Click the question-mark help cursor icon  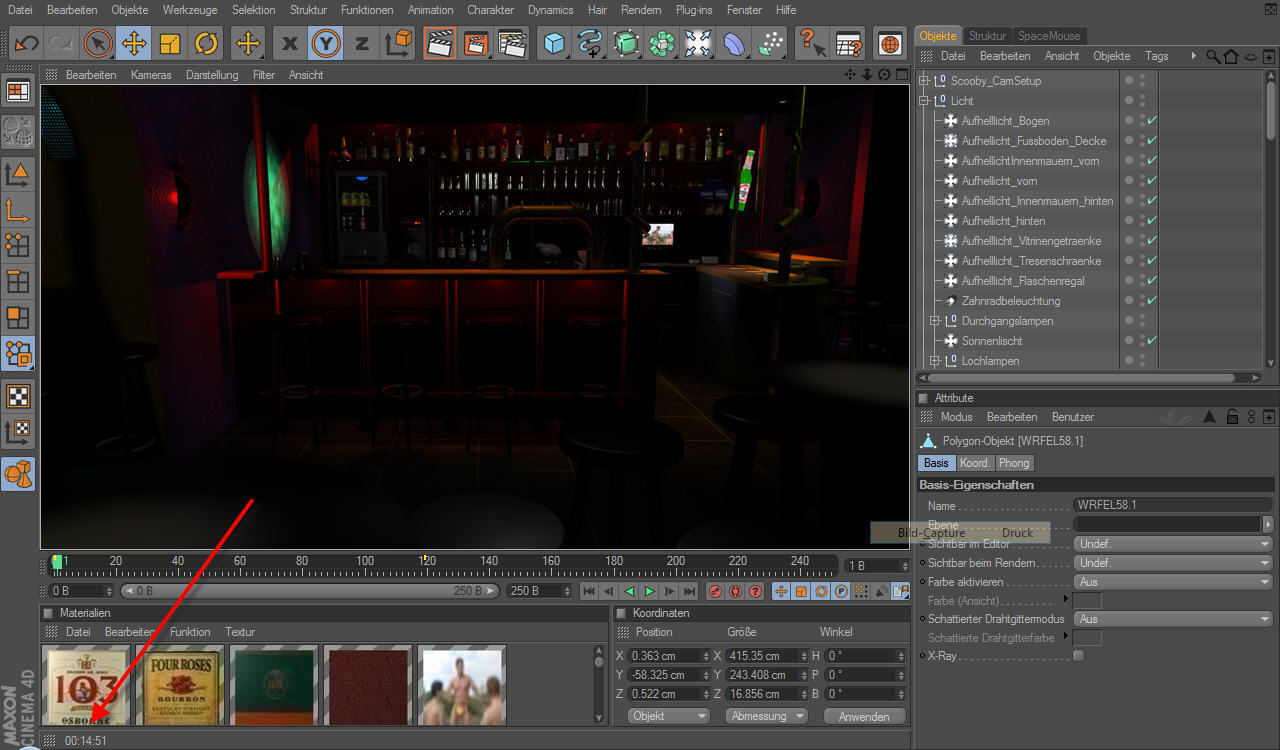tap(811, 43)
